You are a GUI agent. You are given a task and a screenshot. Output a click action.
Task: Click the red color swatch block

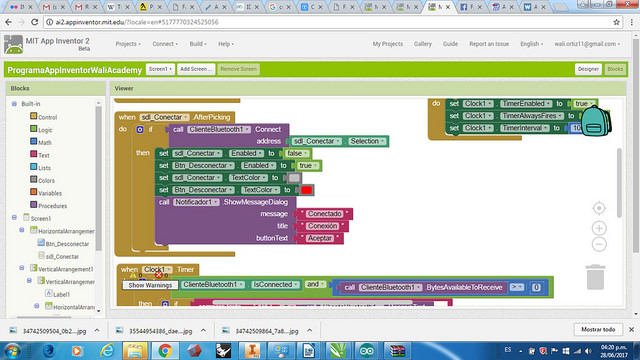click(306, 190)
